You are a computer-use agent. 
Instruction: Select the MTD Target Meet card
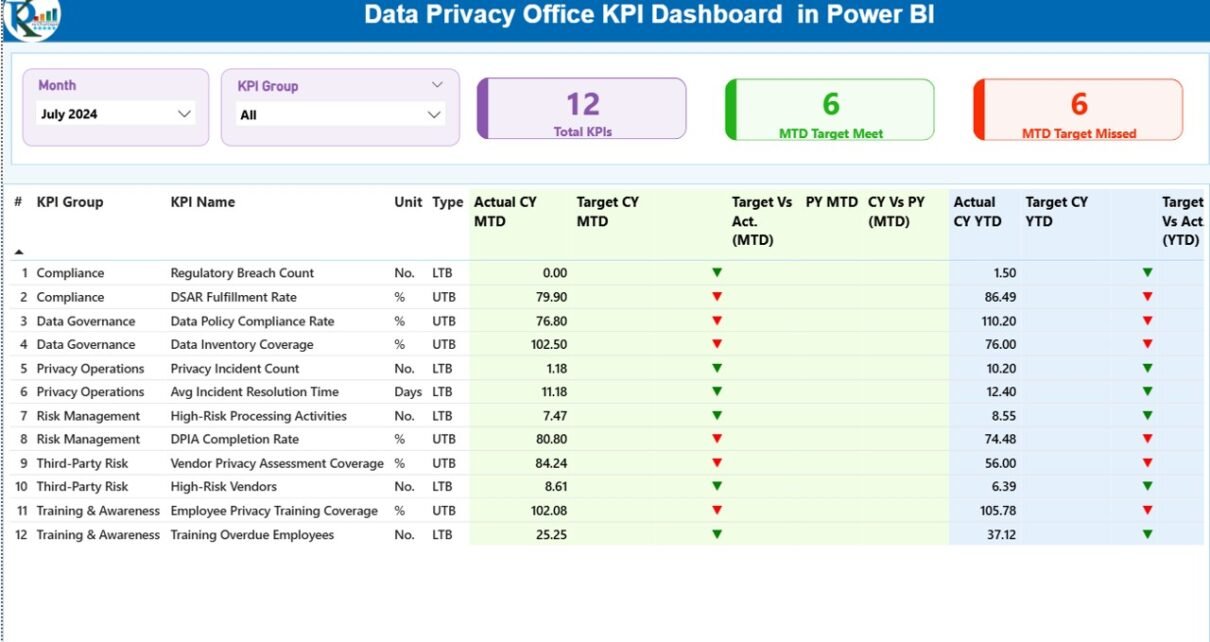click(830, 109)
